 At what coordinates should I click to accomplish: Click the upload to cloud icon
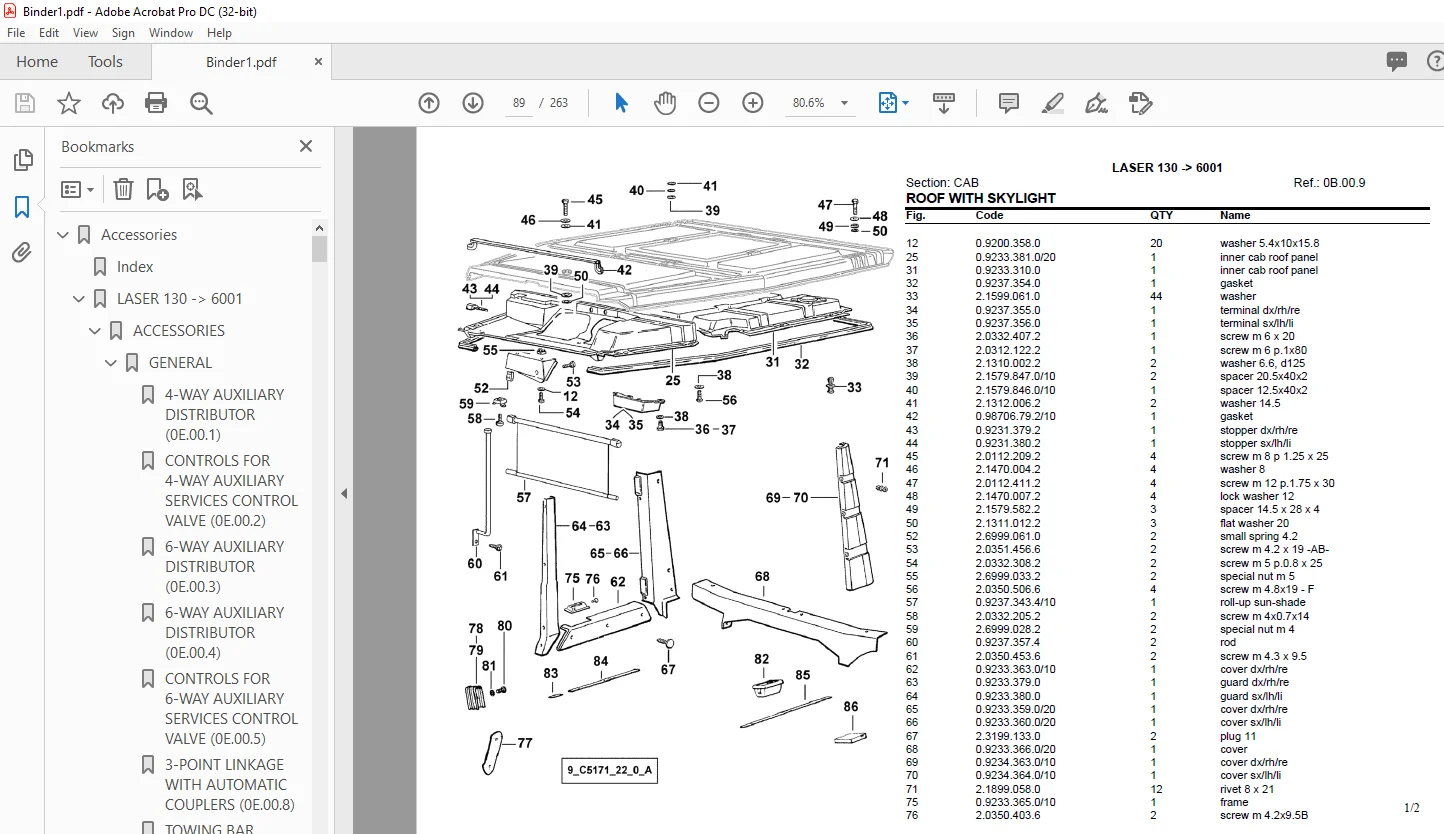pos(113,103)
